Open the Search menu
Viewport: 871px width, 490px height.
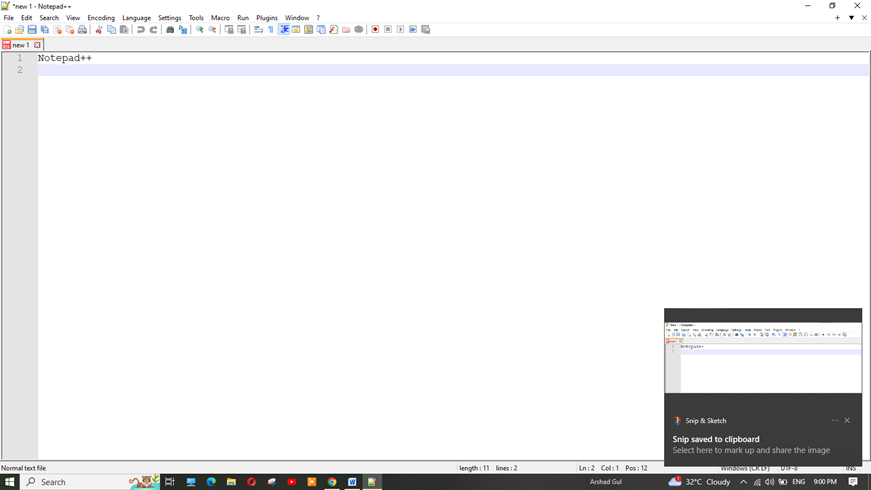point(49,18)
